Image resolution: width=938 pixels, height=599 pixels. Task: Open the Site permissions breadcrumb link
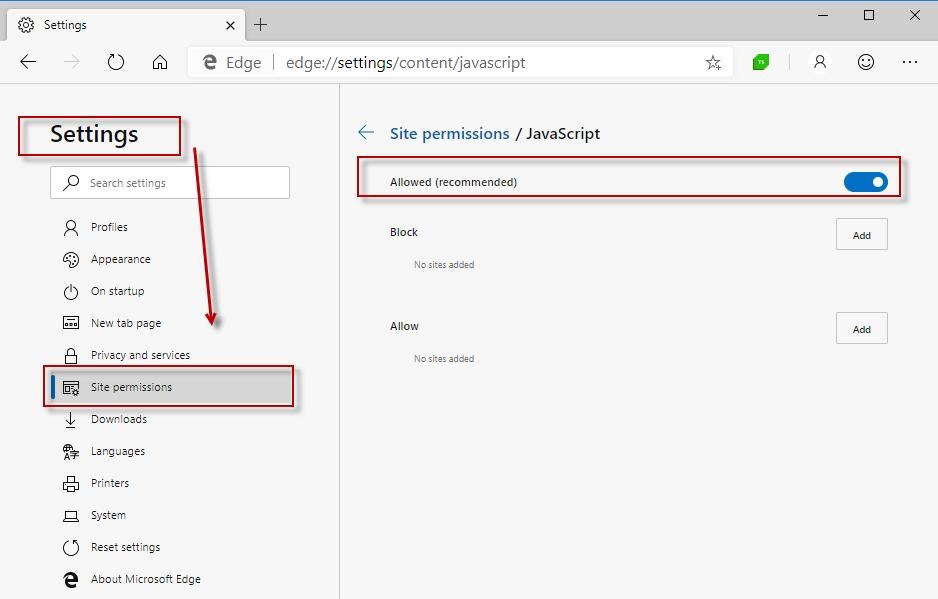449,133
